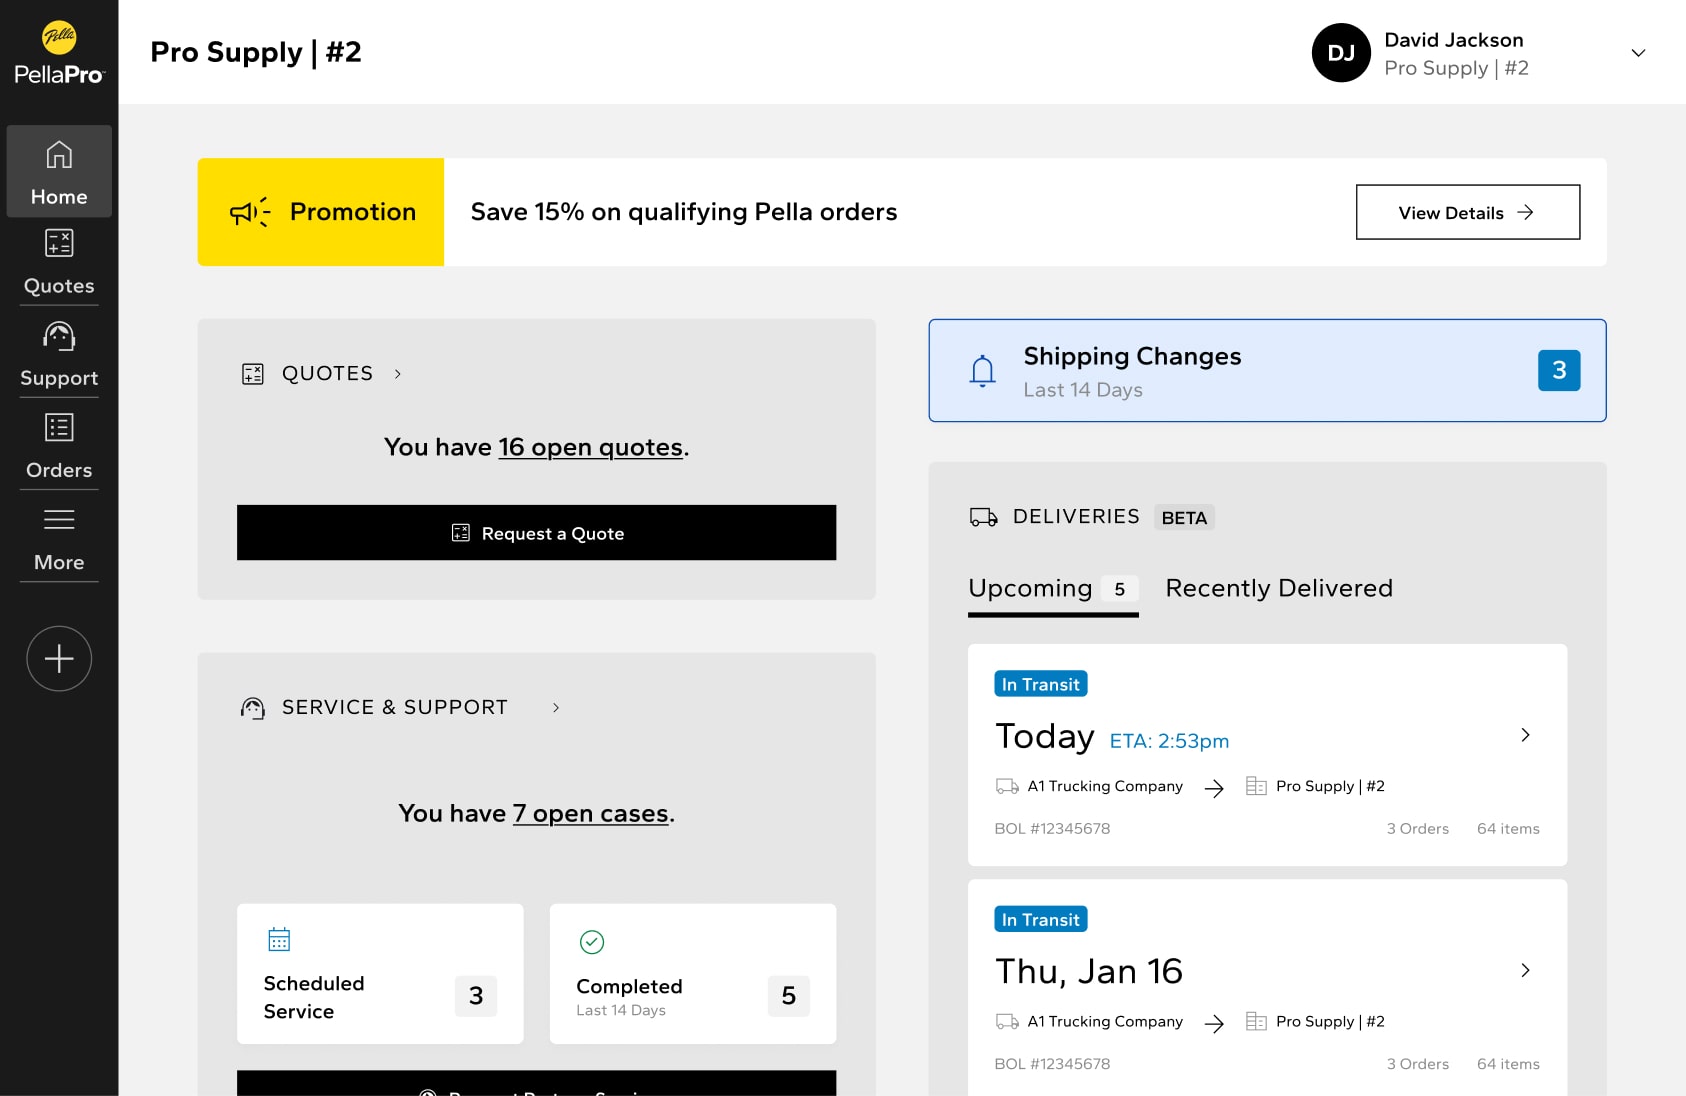
Task: Expand the David Jackson account dropdown
Action: pyautogui.click(x=1637, y=53)
